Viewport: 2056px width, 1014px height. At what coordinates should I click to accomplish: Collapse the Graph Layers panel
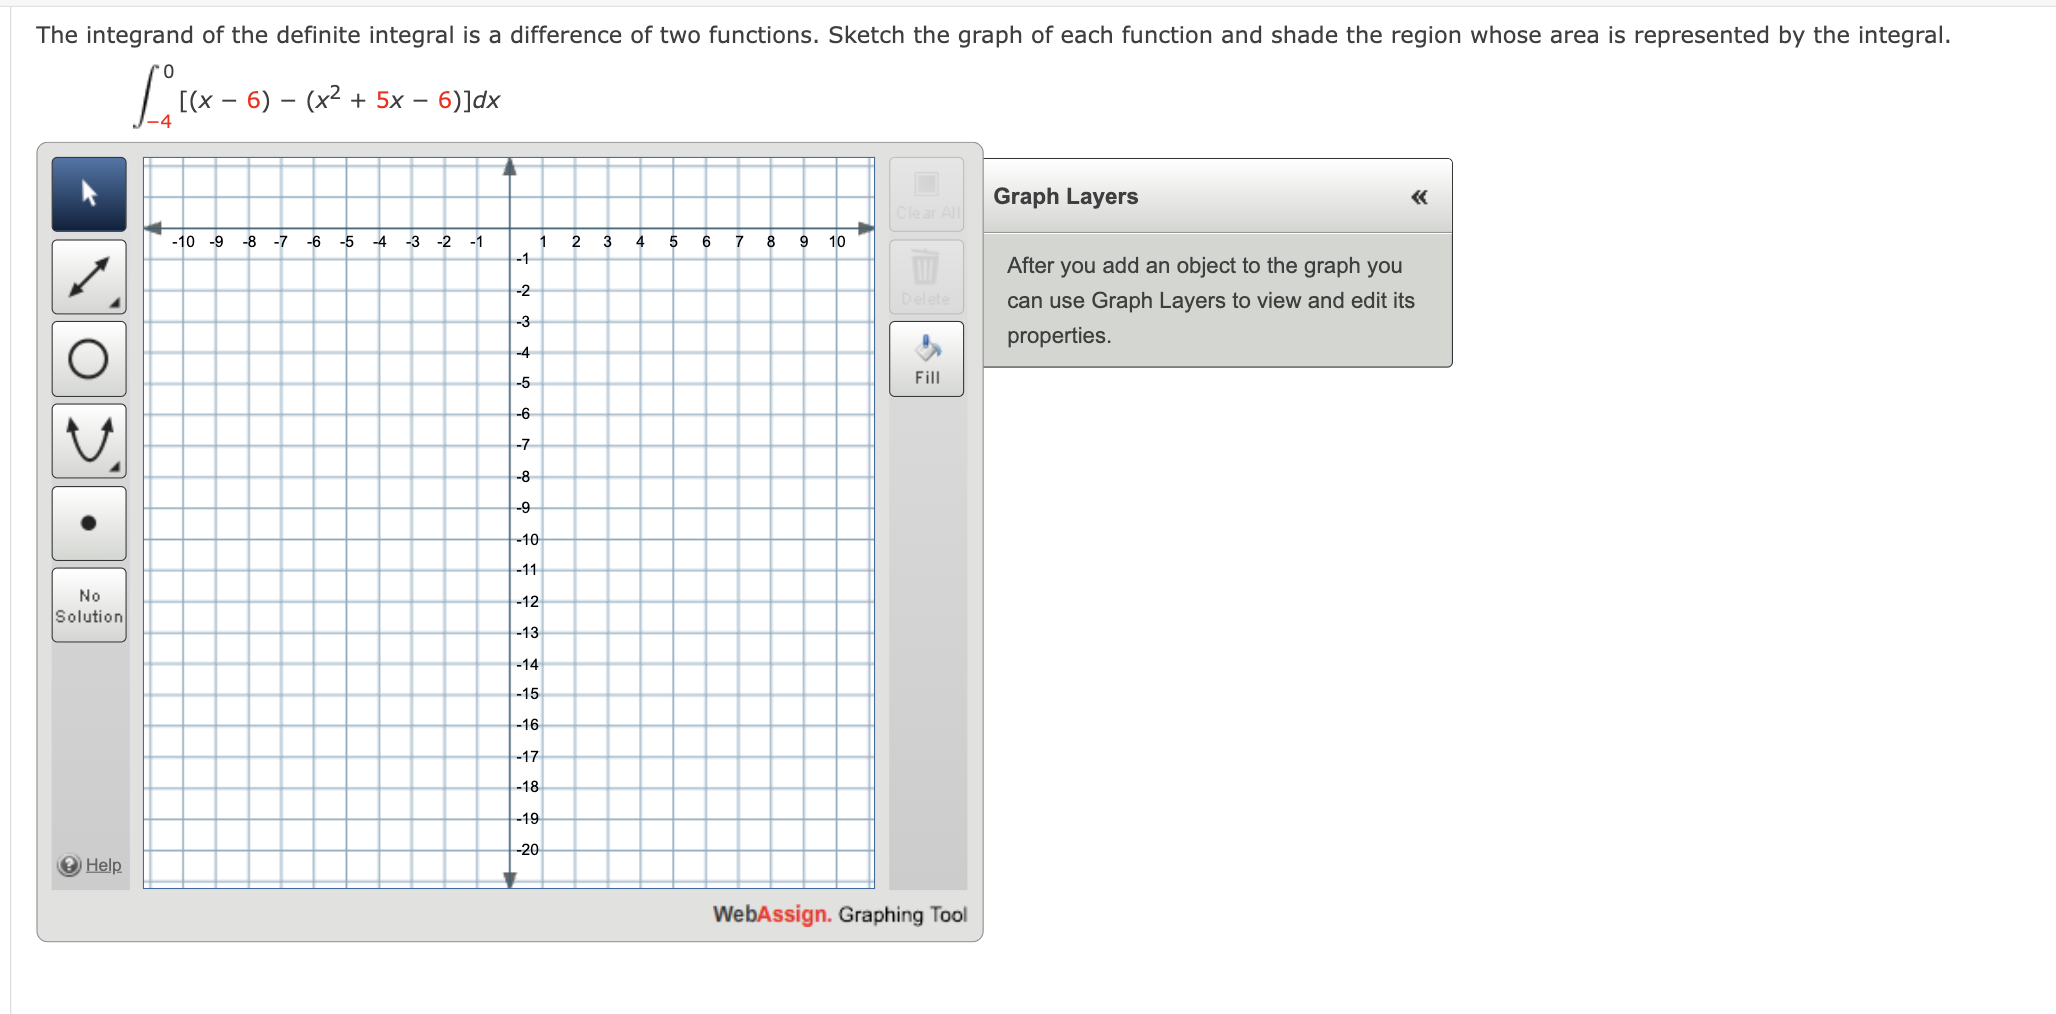click(1419, 197)
